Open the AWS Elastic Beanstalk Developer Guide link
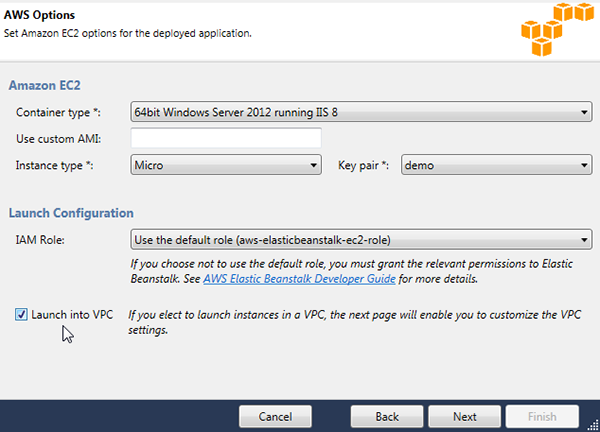This screenshot has width=600, height=432. tap(299, 279)
